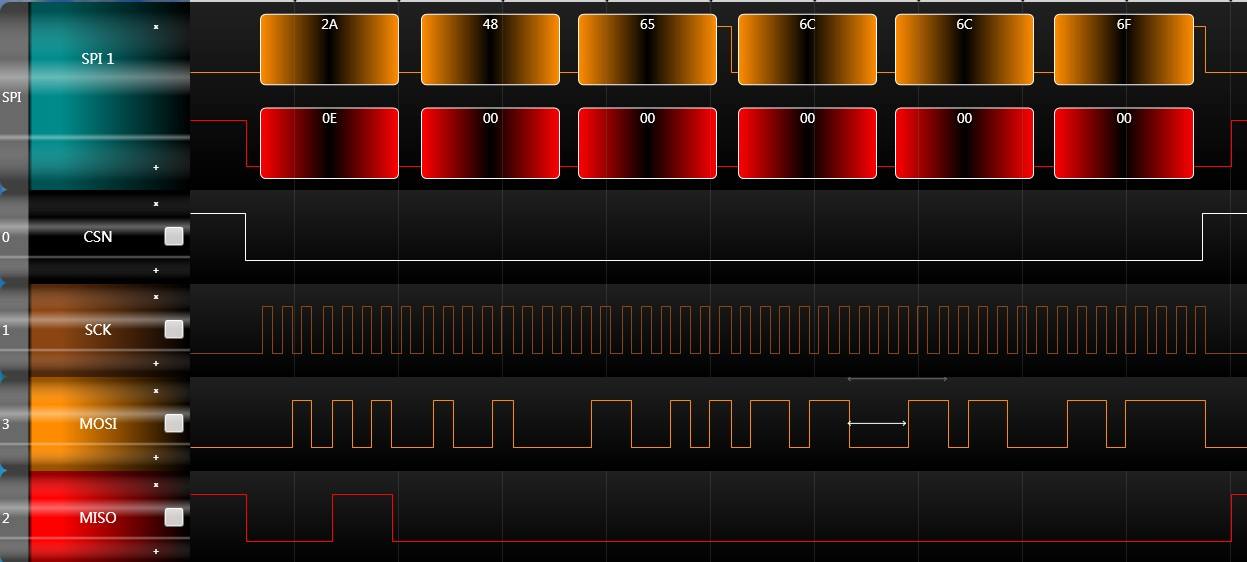Click the plus icon on CSN channel
The height and width of the screenshot is (562, 1247).
click(156, 270)
